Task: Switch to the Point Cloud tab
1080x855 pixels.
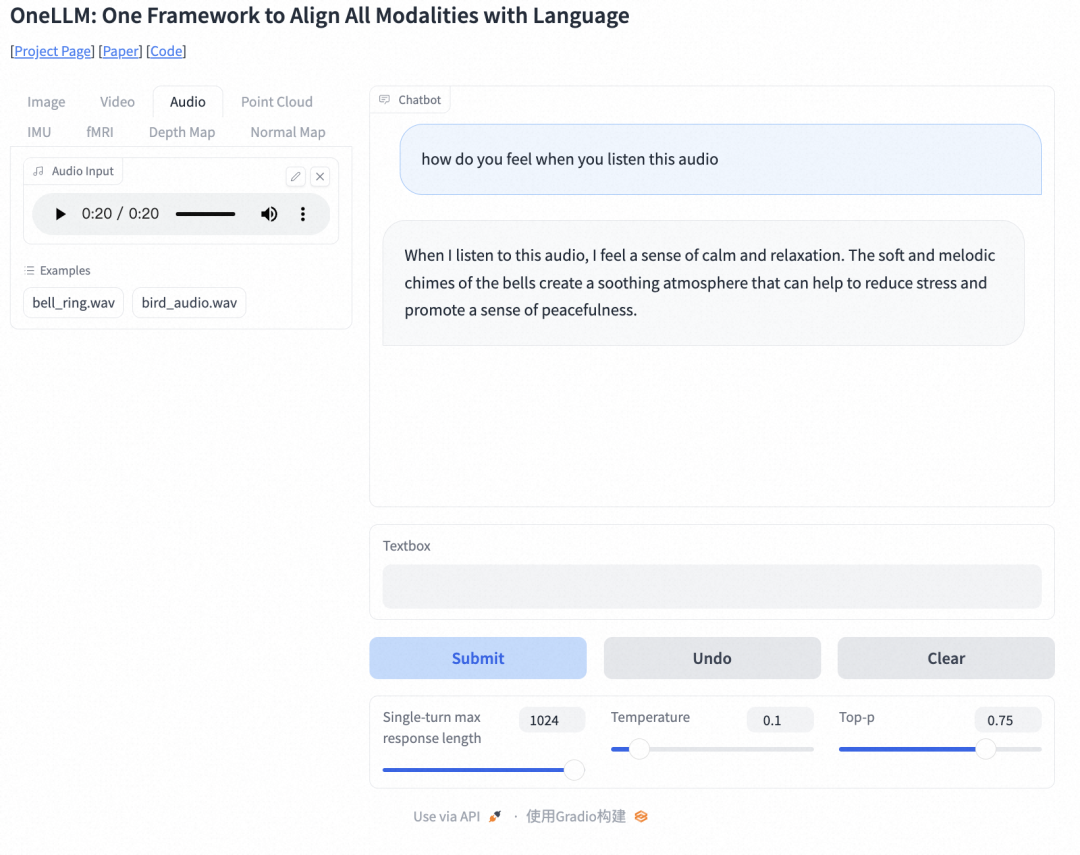Action: pos(277,102)
